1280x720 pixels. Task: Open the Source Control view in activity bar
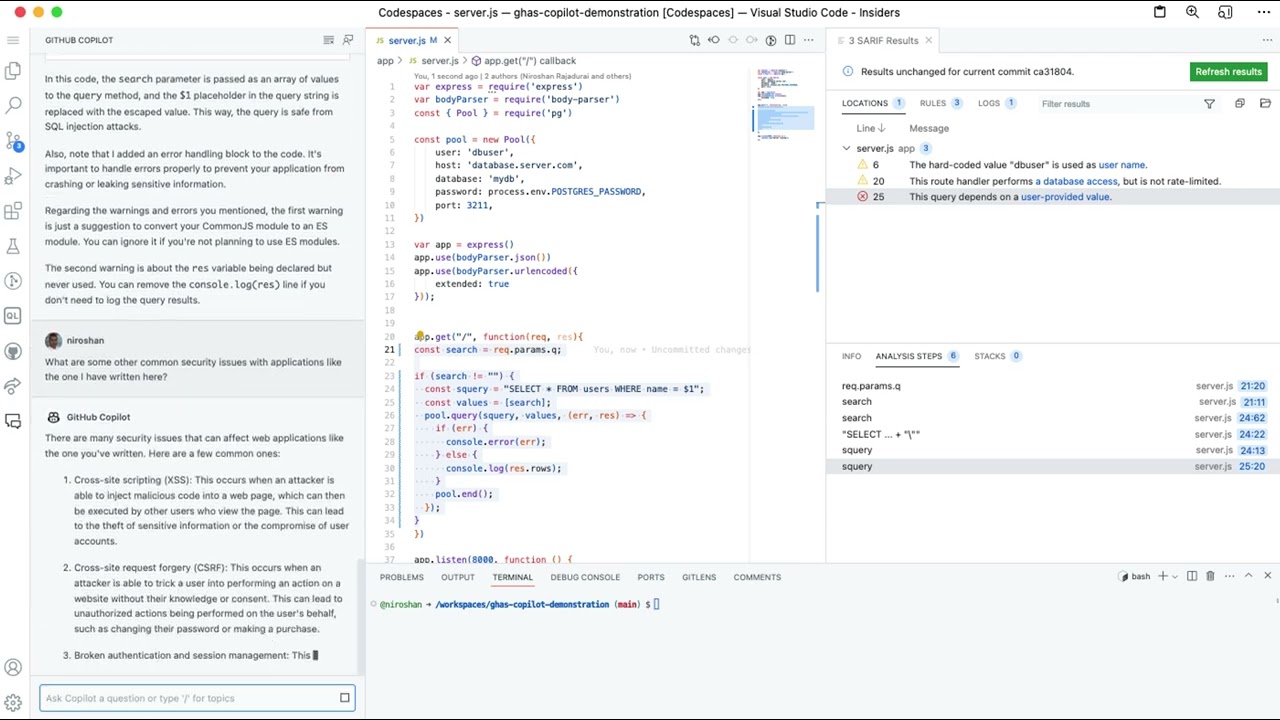pos(13,140)
